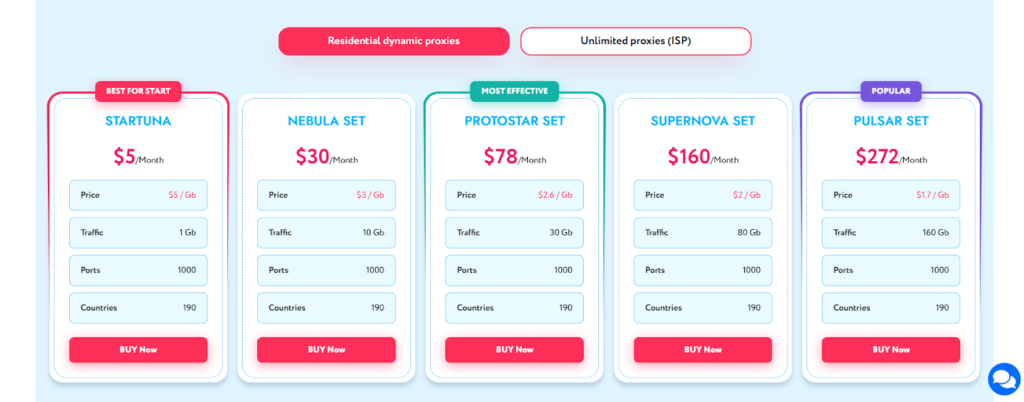Screen dimensions: 1024x402
Task: Select the Nebula Set heading
Action: (326, 121)
